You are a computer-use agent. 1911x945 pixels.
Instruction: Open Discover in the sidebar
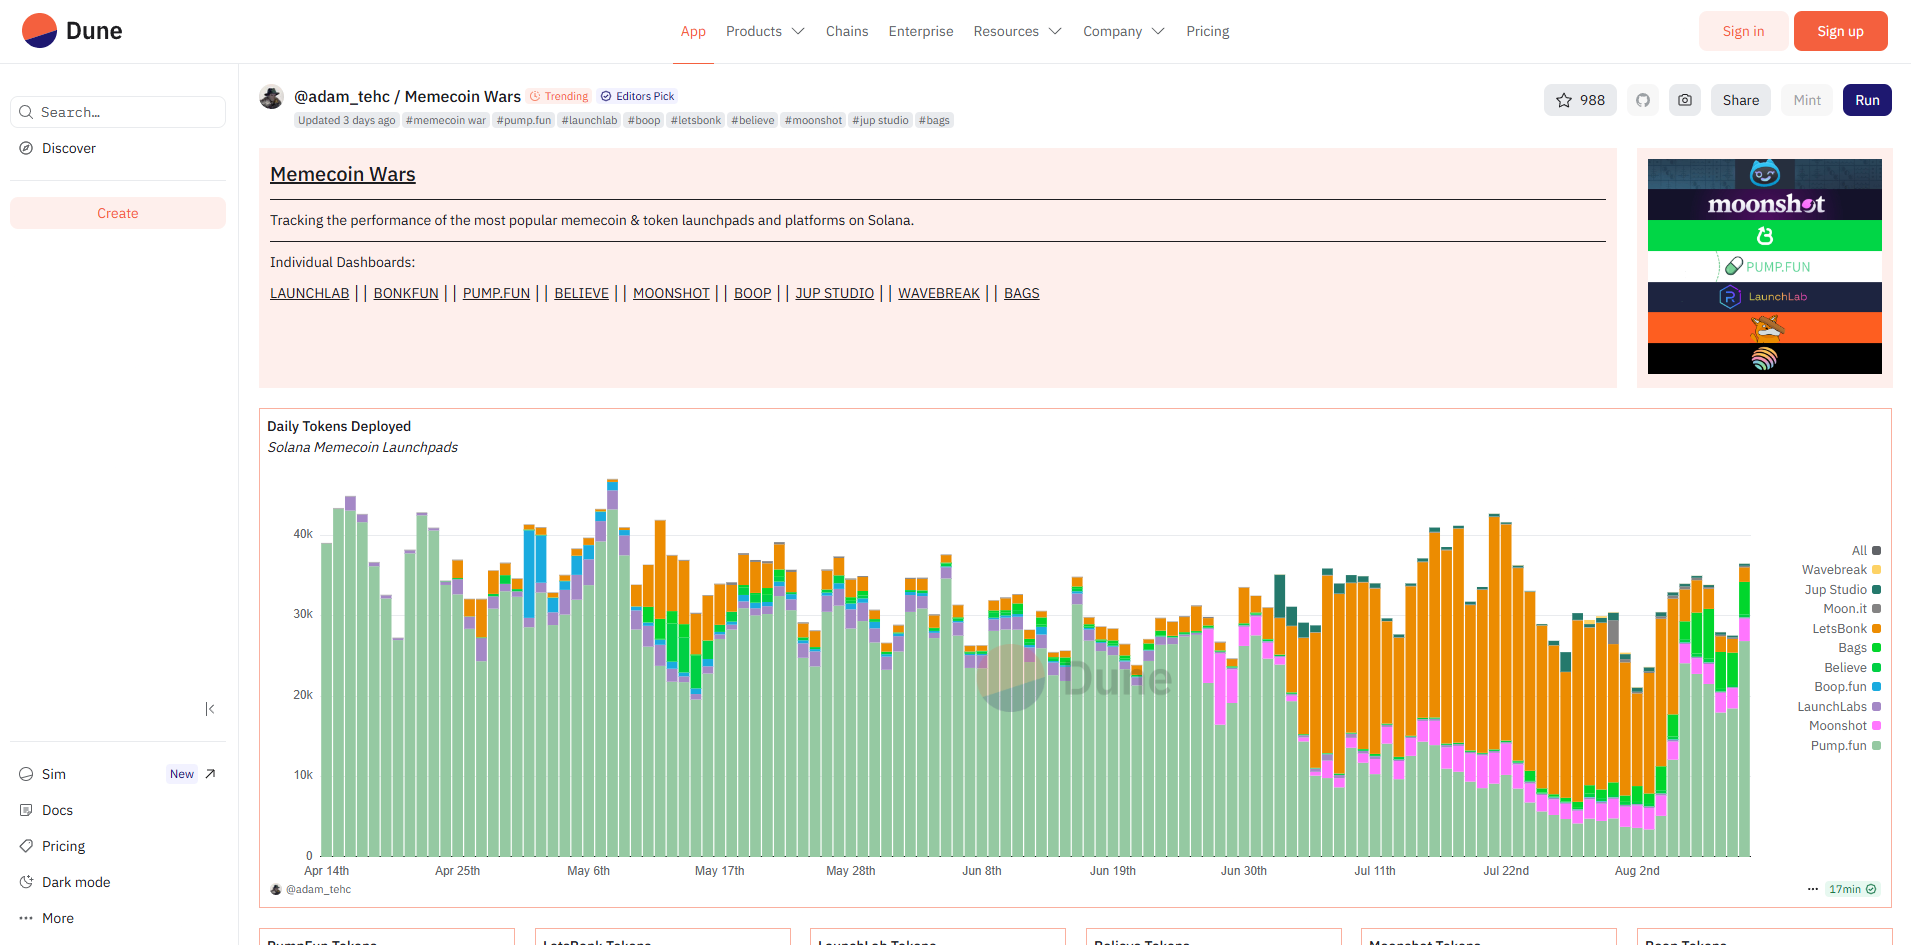coord(67,147)
